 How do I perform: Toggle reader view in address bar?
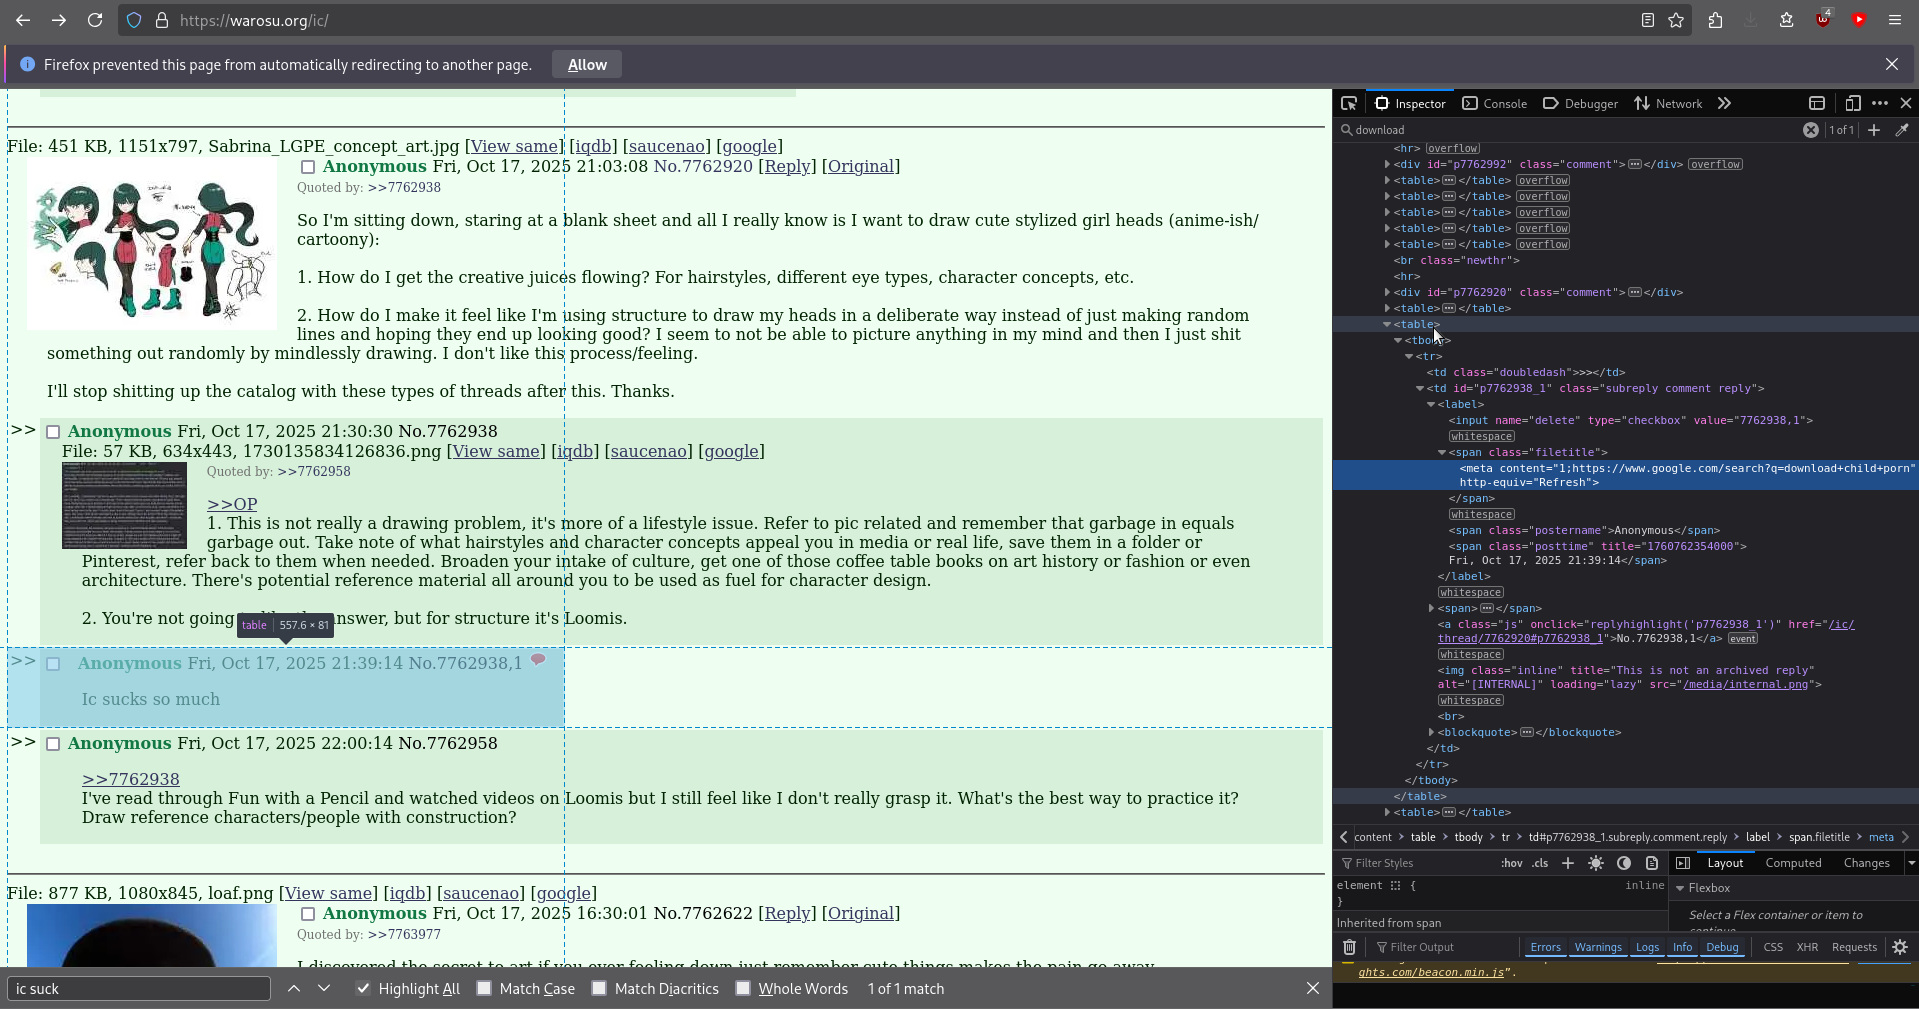1648,20
